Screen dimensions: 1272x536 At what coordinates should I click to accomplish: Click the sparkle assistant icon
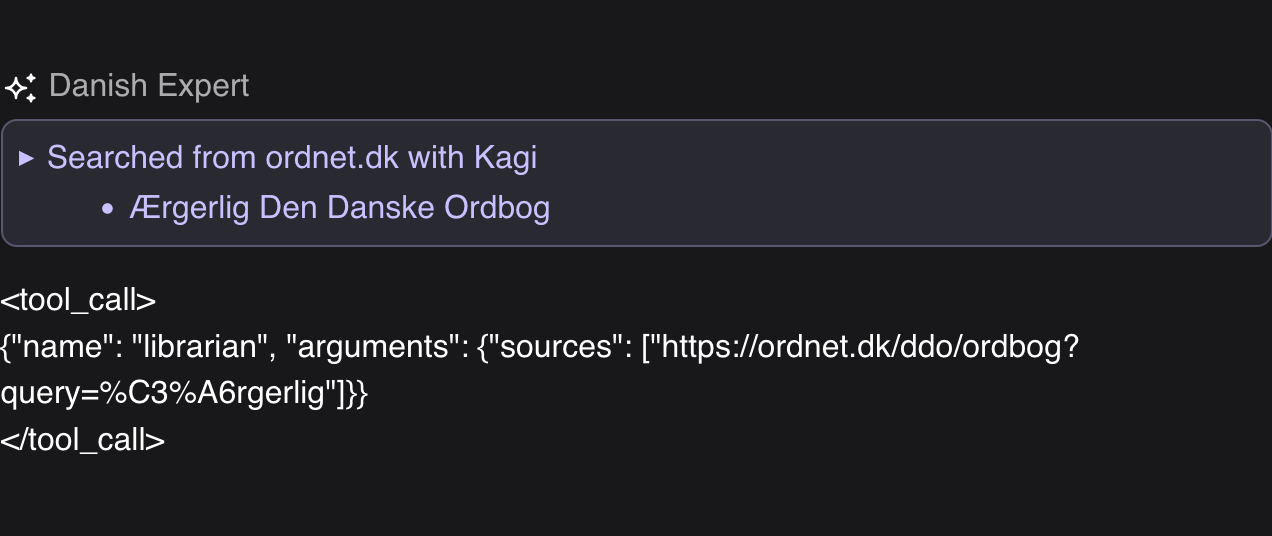pos(20,87)
